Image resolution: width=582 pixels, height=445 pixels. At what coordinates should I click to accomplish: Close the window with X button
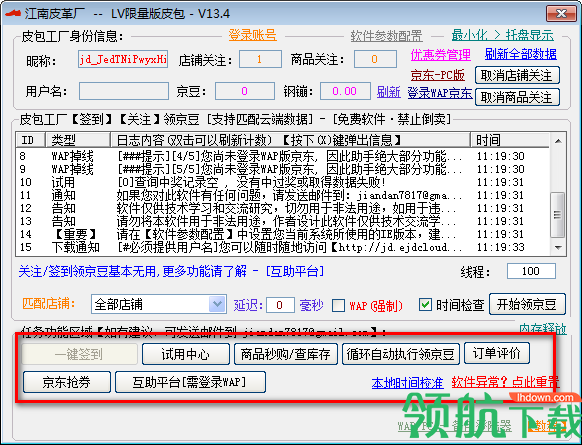[x=561, y=14]
